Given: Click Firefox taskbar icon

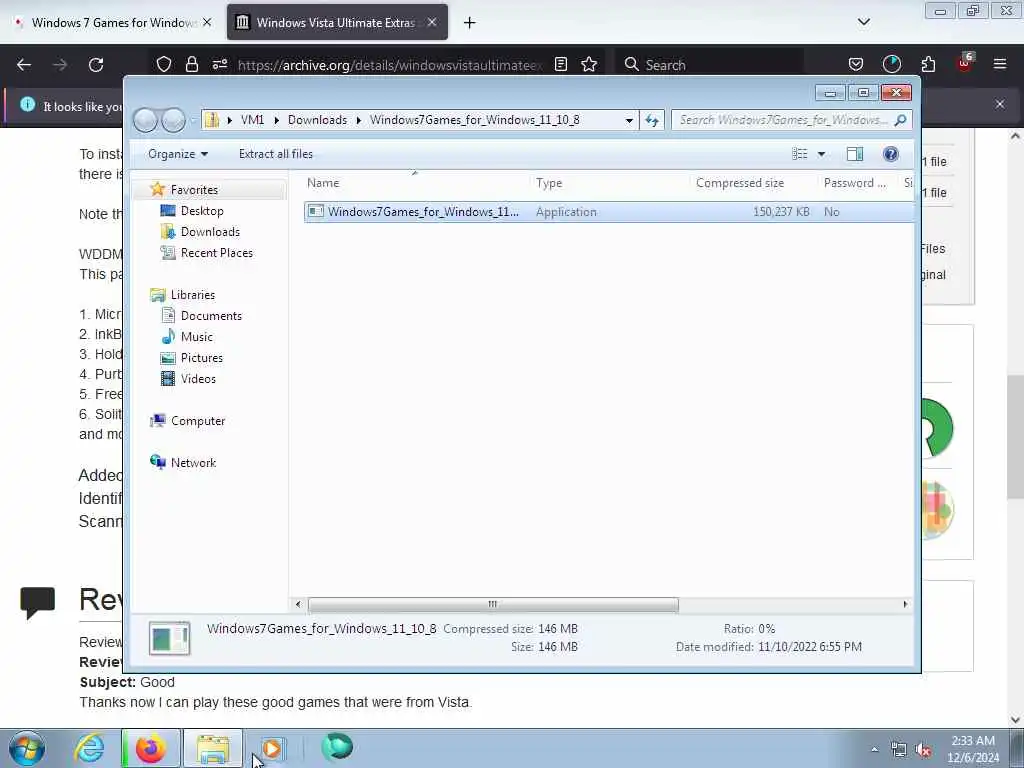Looking at the screenshot, I should (151, 748).
